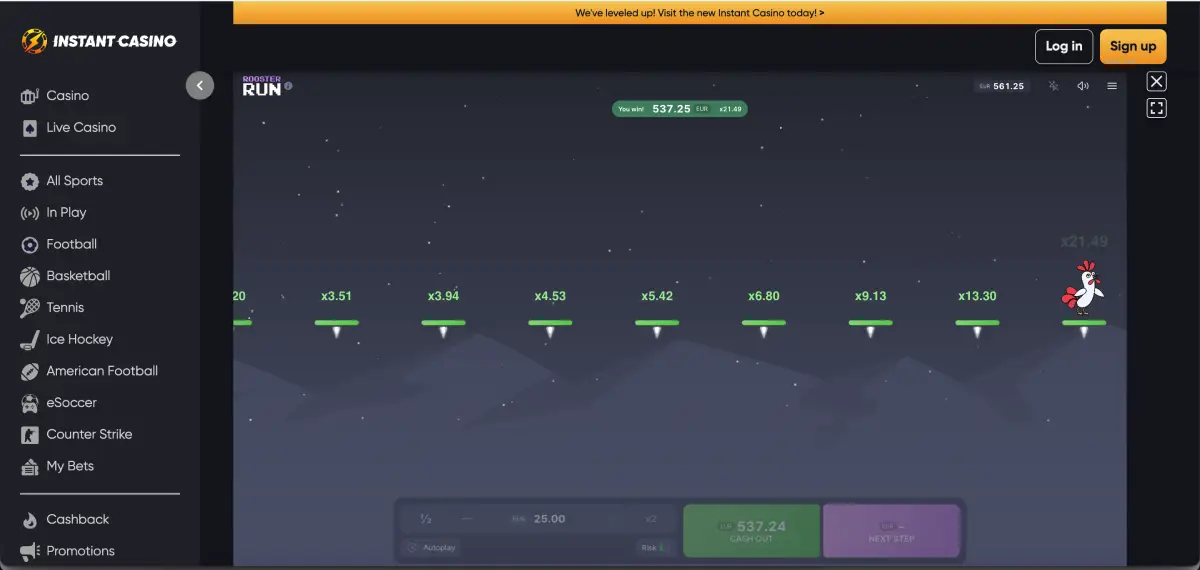Image resolution: width=1200 pixels, height=570 pixels.
Task: Open My Bets
Action: pos(70,466)
